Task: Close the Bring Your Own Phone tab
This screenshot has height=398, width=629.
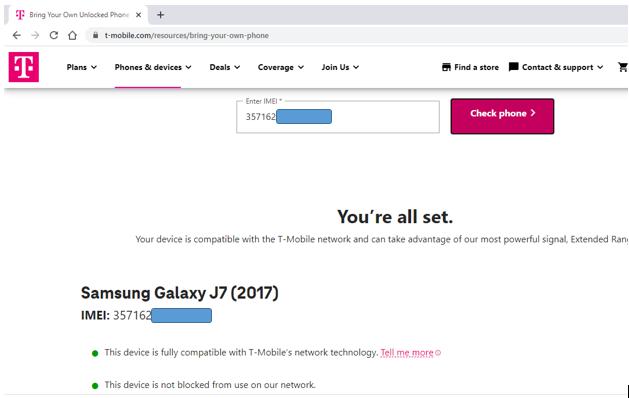Action: (138, 15)
